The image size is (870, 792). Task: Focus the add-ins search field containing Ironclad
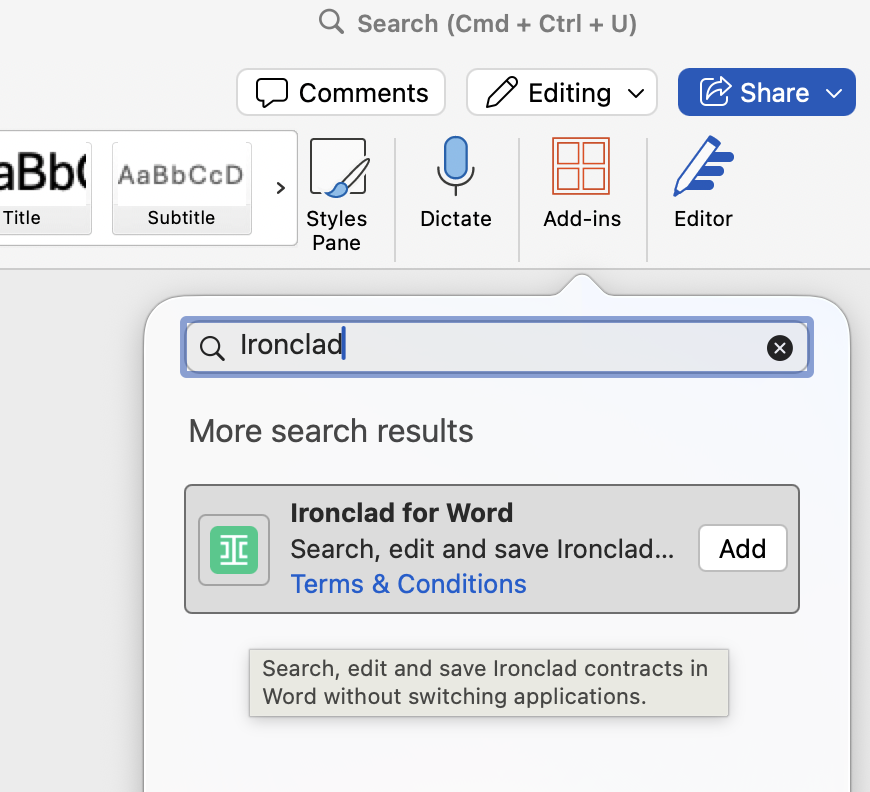tap(497, 347)
